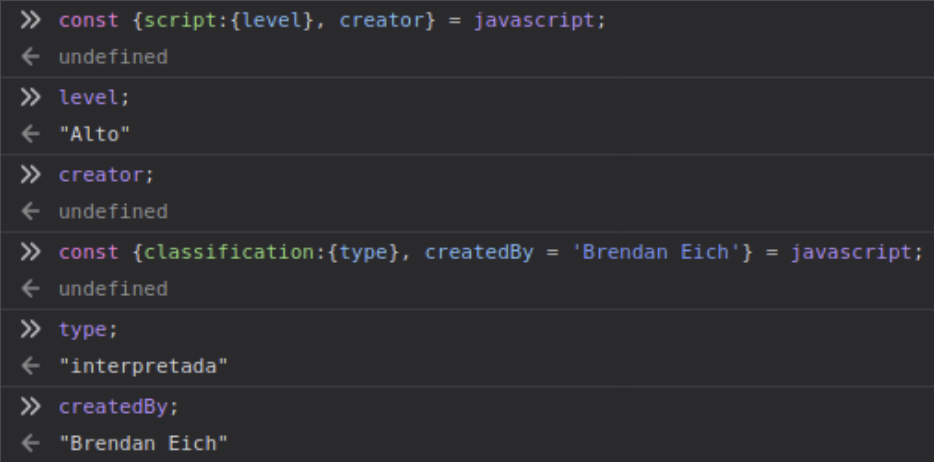The width and height of the screenshot is (934, 462).
Task: Click the input chevron next to 'level;'
Action: pyautogui.click(x=30, y=98)
